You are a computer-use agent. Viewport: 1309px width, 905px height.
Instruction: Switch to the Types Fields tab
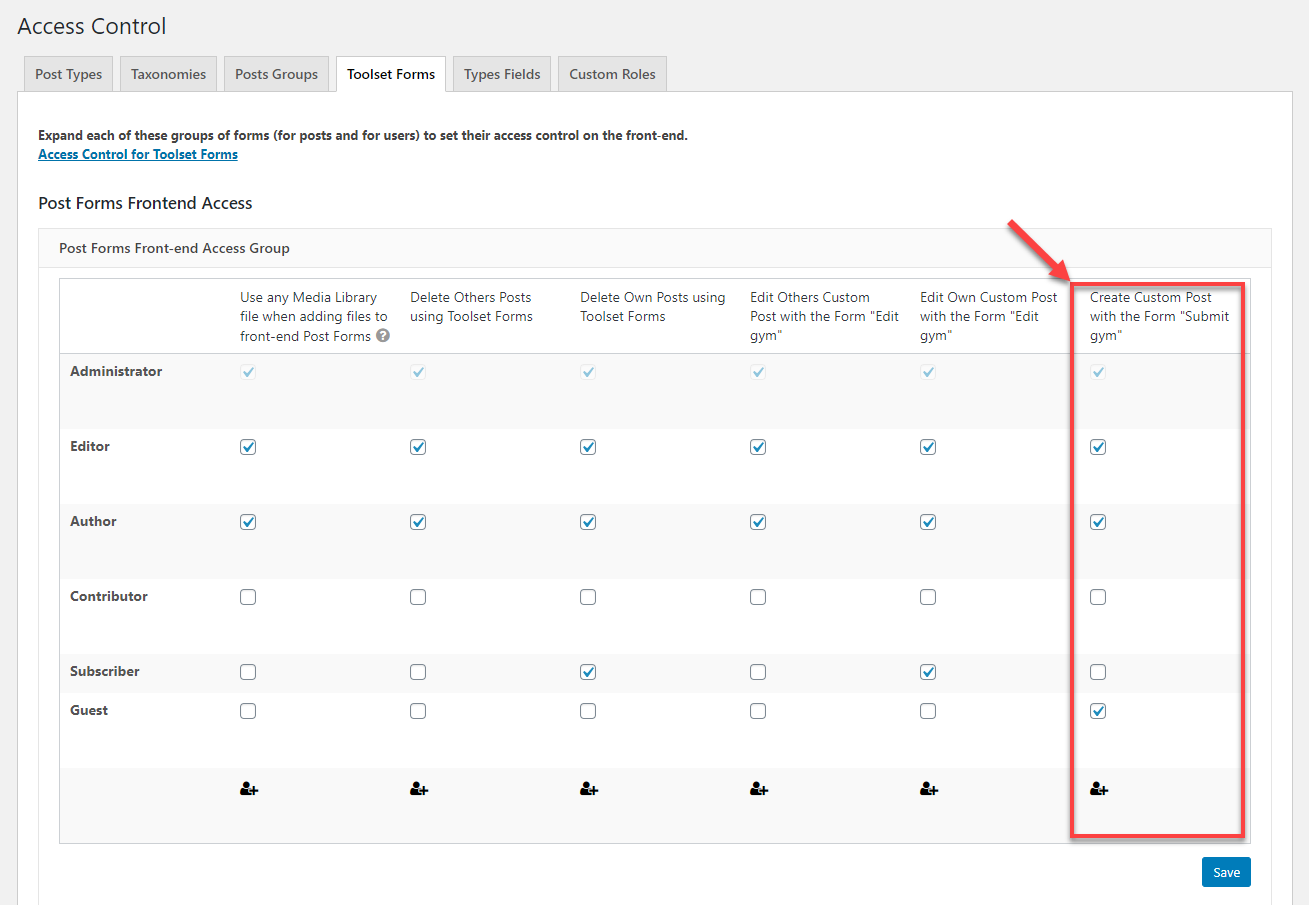tap(501, 73)
